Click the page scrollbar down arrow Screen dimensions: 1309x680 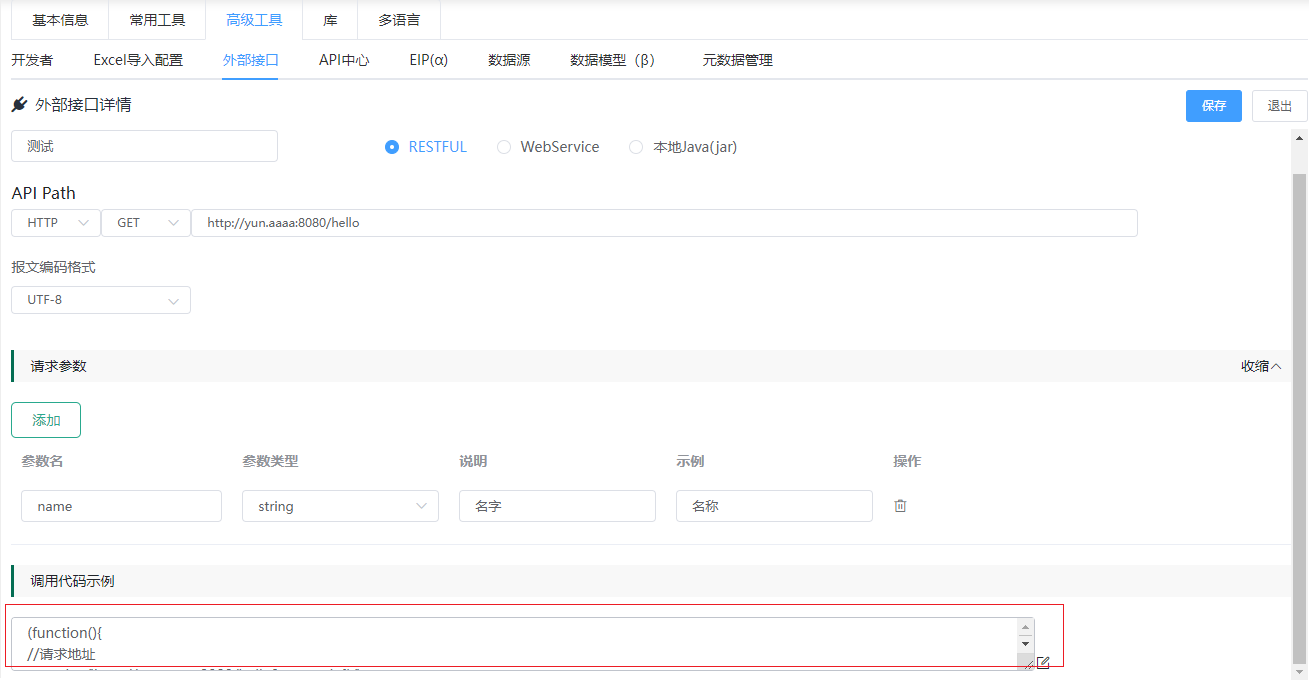pyautogui.click(x=1300, y=671)
